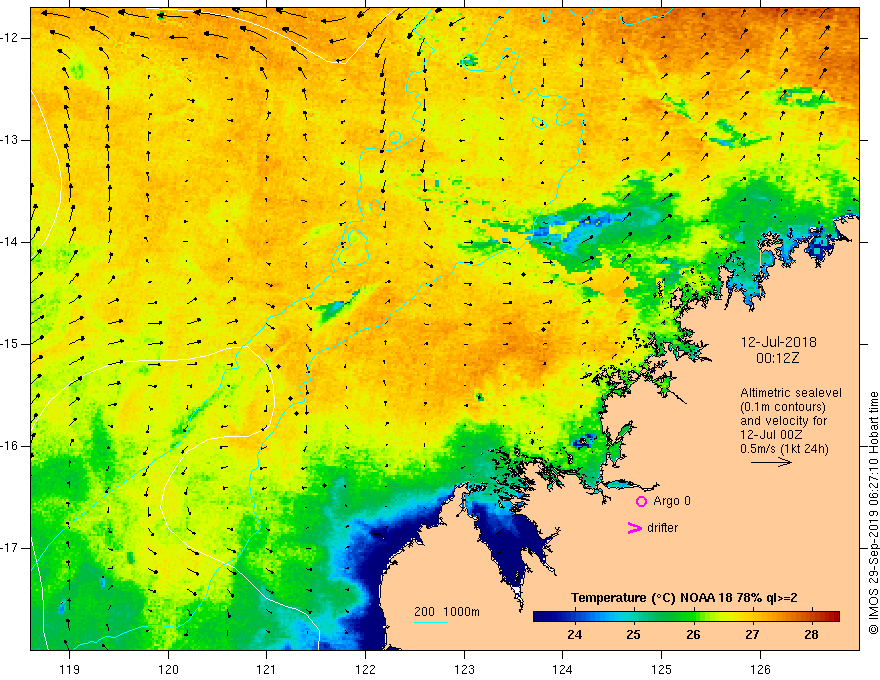Click the latitude axis label -17
Viewport: 880px width, 680px height.
(10, 548)
